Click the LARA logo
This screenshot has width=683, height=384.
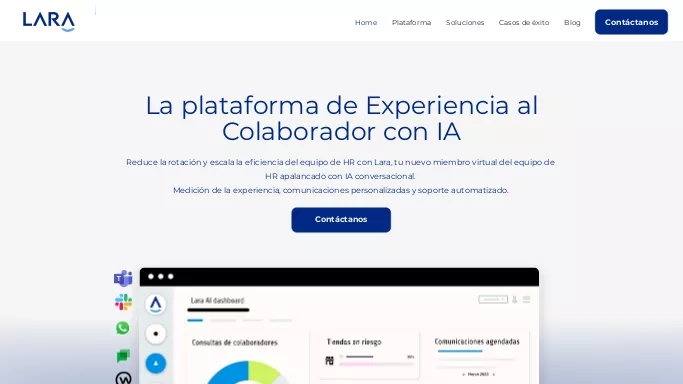(49, 22)
